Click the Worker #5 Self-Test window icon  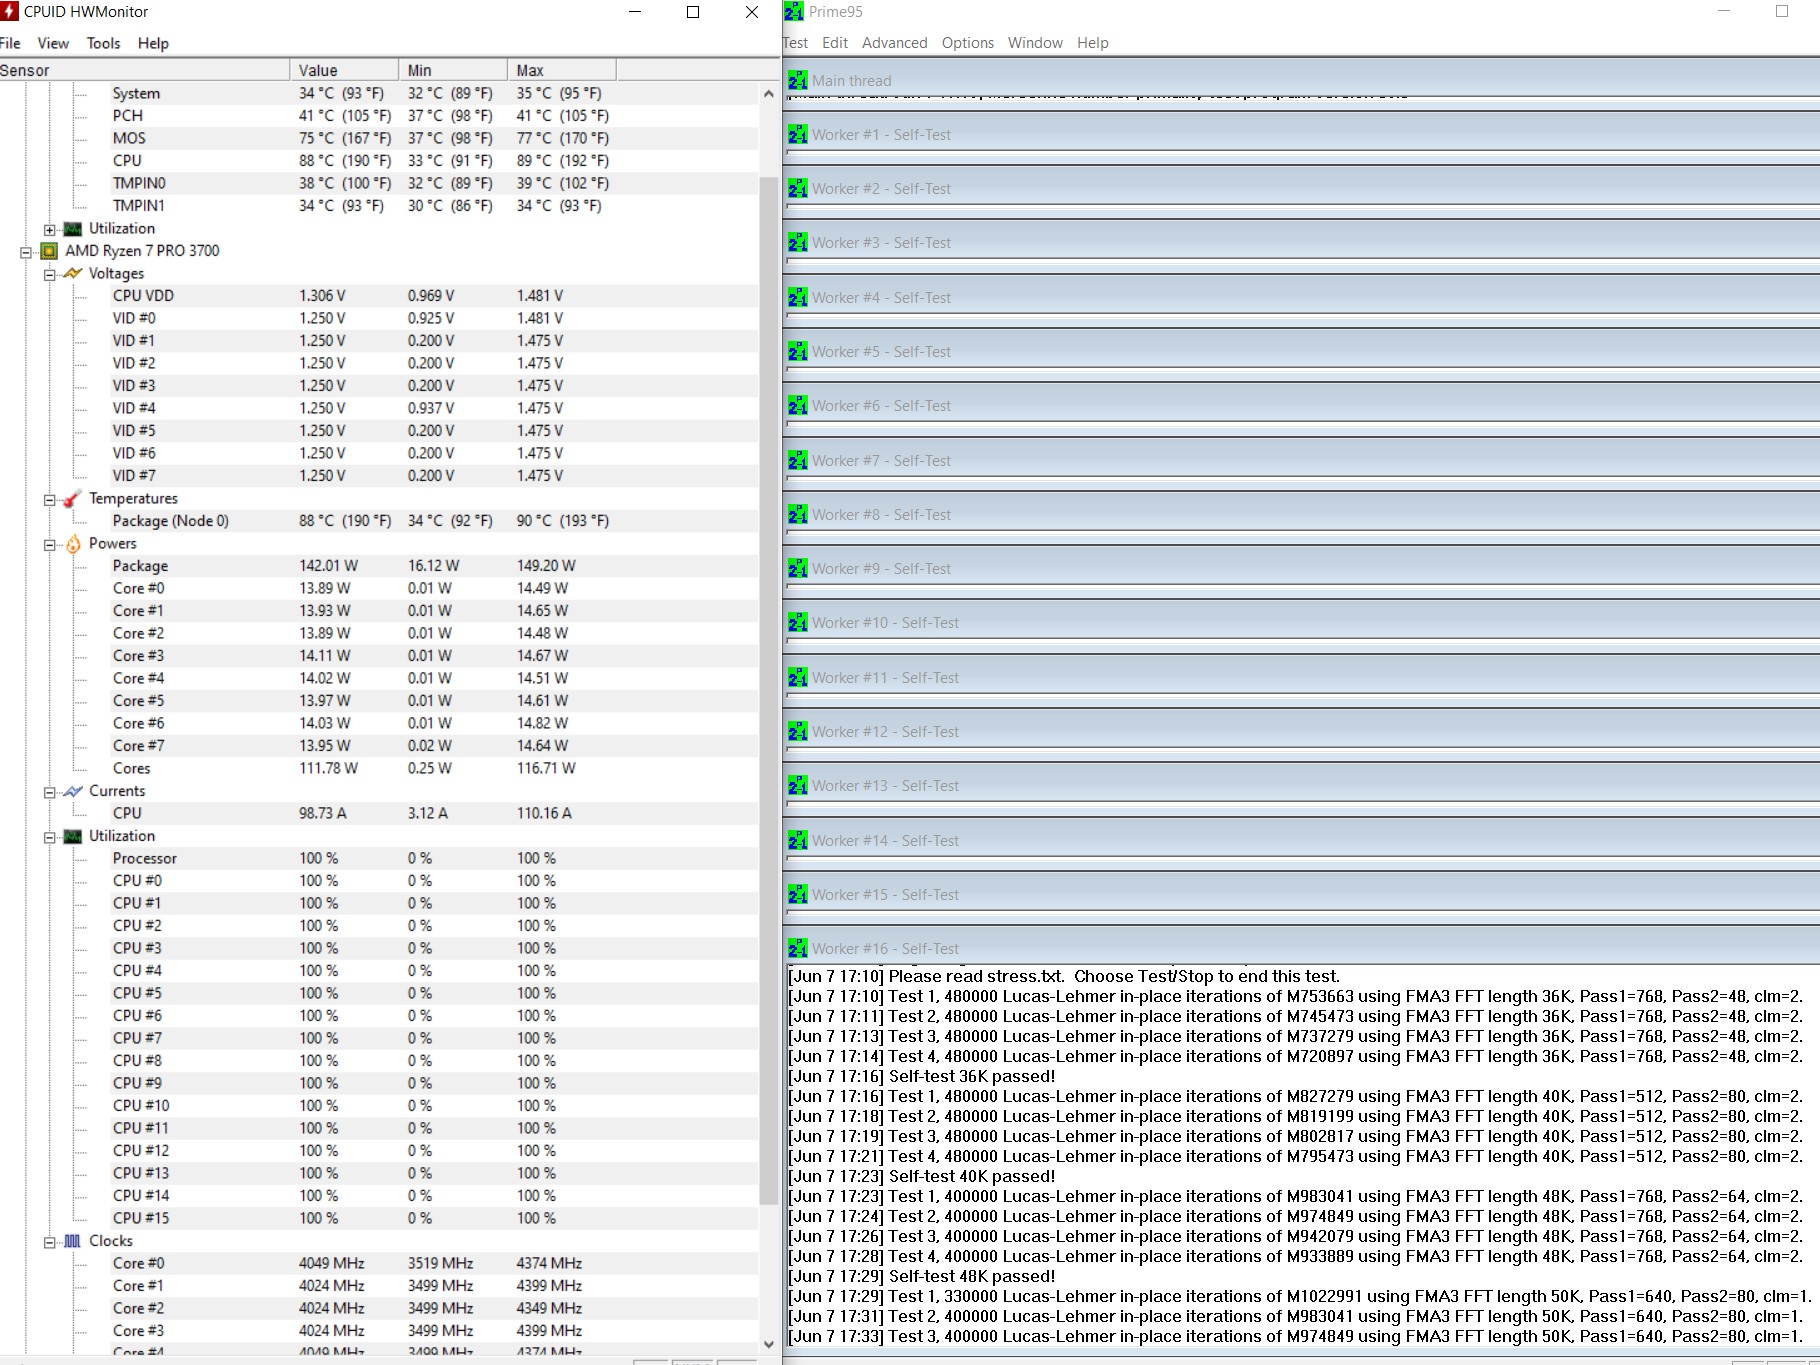pyautogui.click(x=798, y=352)
